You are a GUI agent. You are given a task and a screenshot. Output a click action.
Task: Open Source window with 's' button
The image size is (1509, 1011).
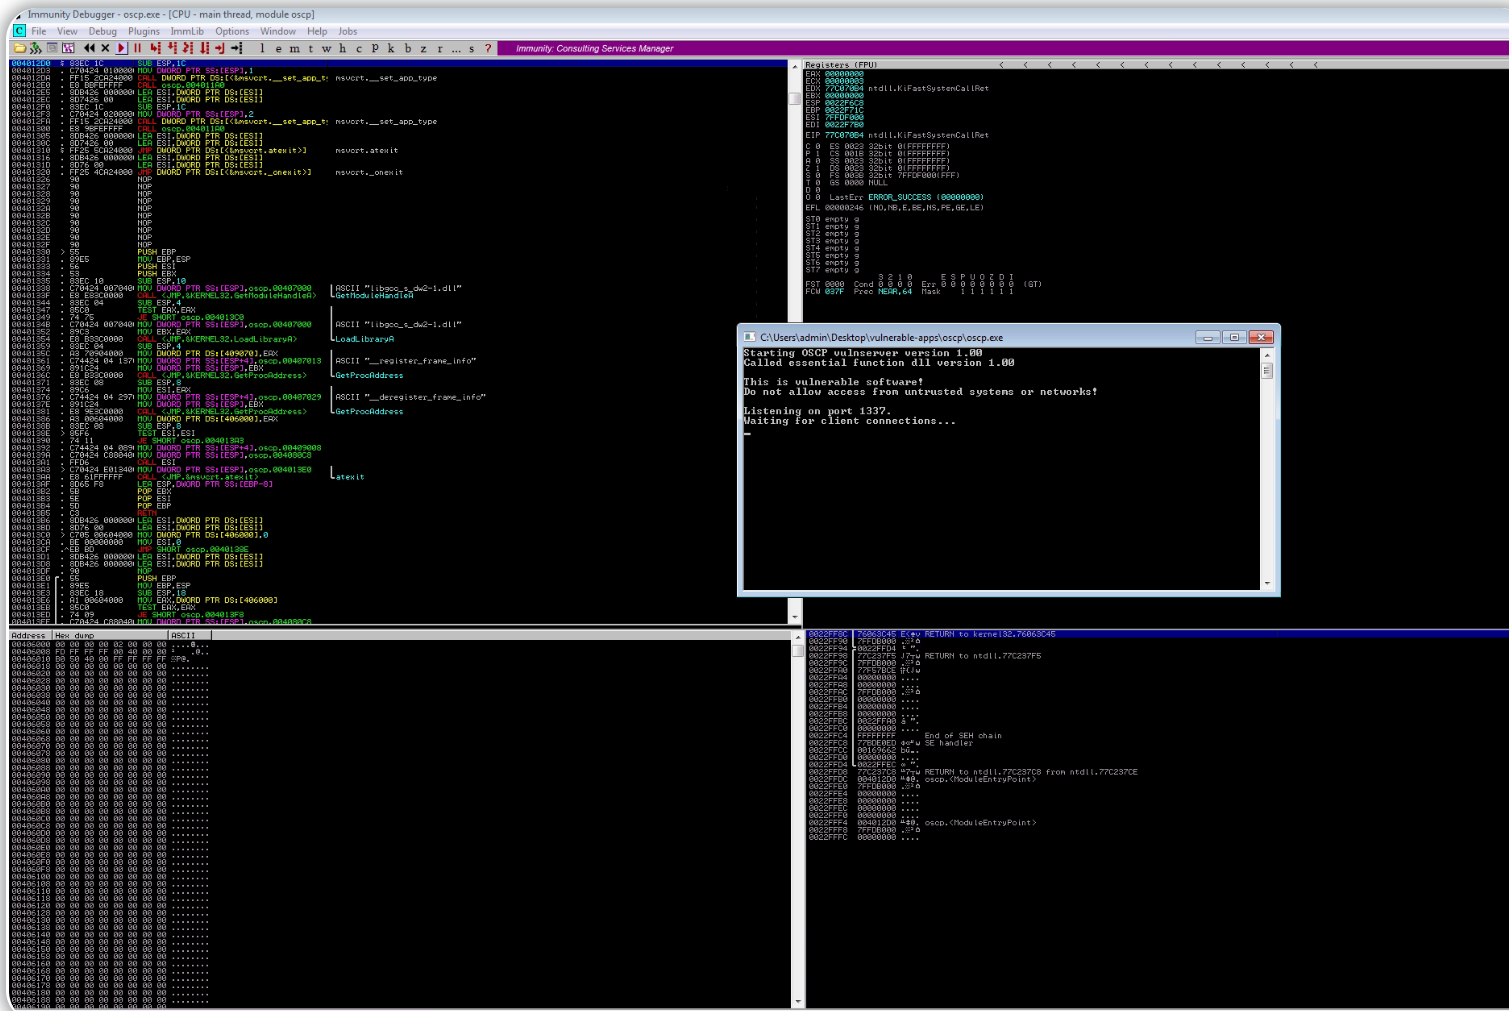point(472,48)
